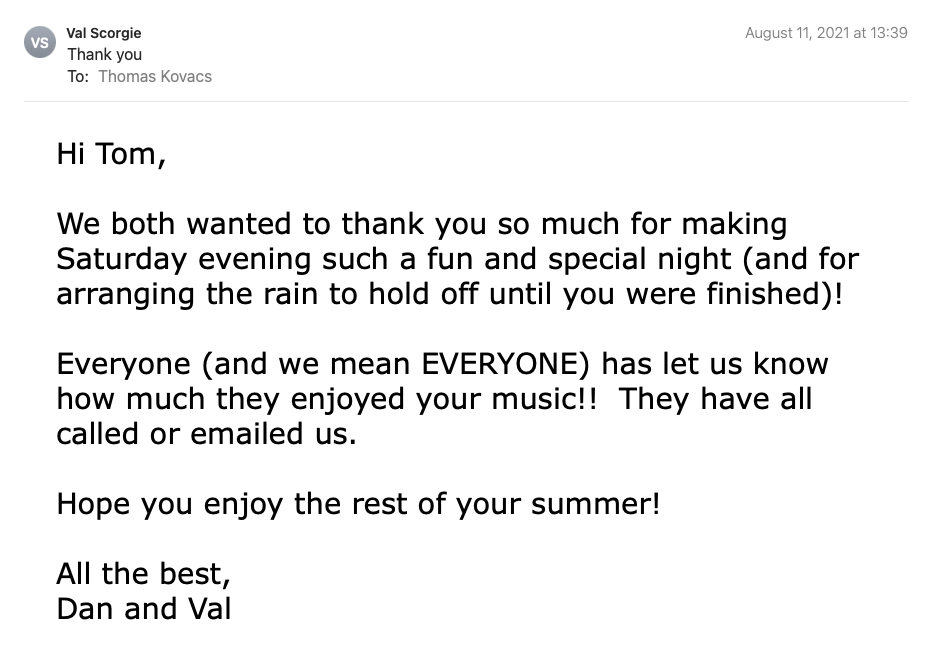Click the line starting "We both wanted"
Screen dimensions: 936x653
421,224
